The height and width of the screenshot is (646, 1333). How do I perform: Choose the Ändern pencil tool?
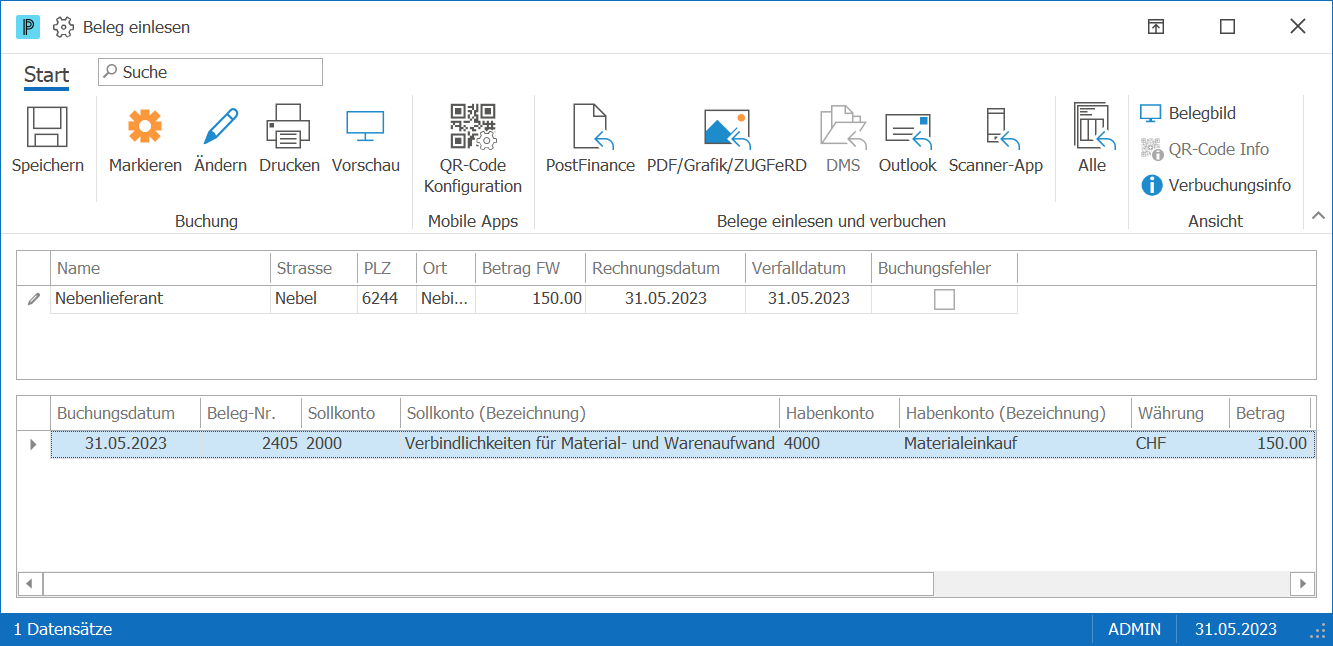point(220,127)
